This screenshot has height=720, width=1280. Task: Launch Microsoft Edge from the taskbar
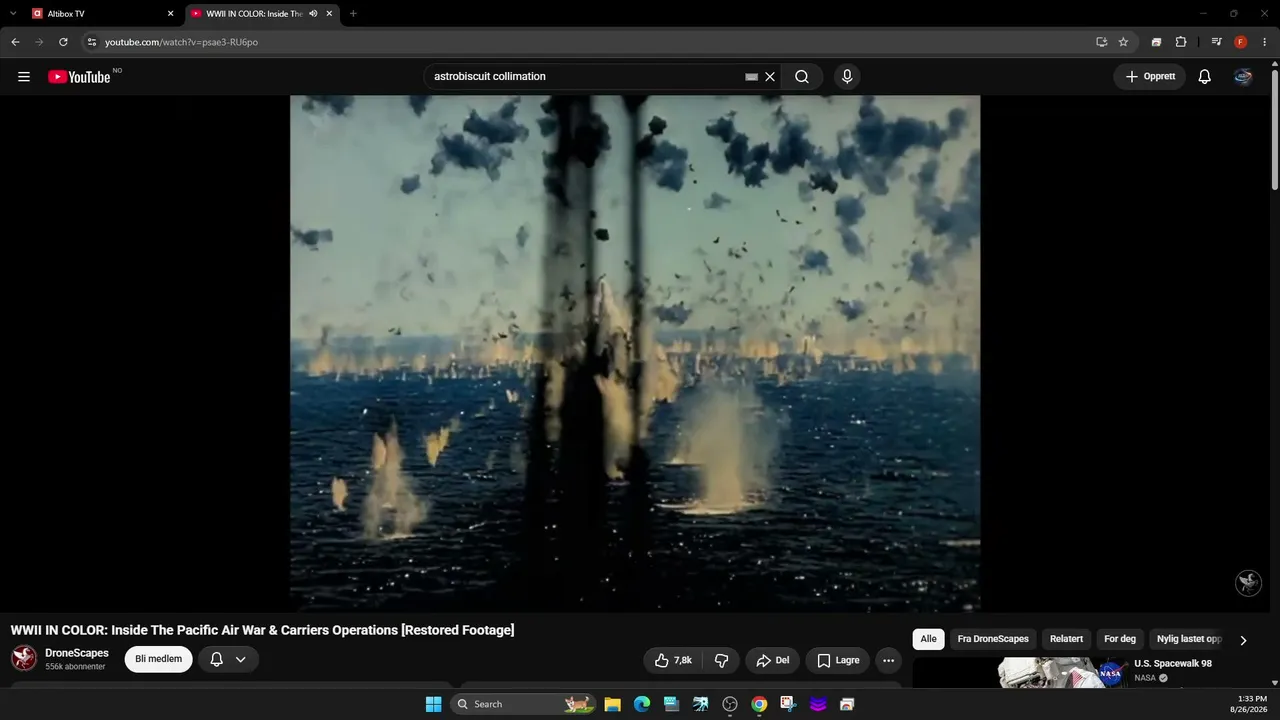coord(642,704)
